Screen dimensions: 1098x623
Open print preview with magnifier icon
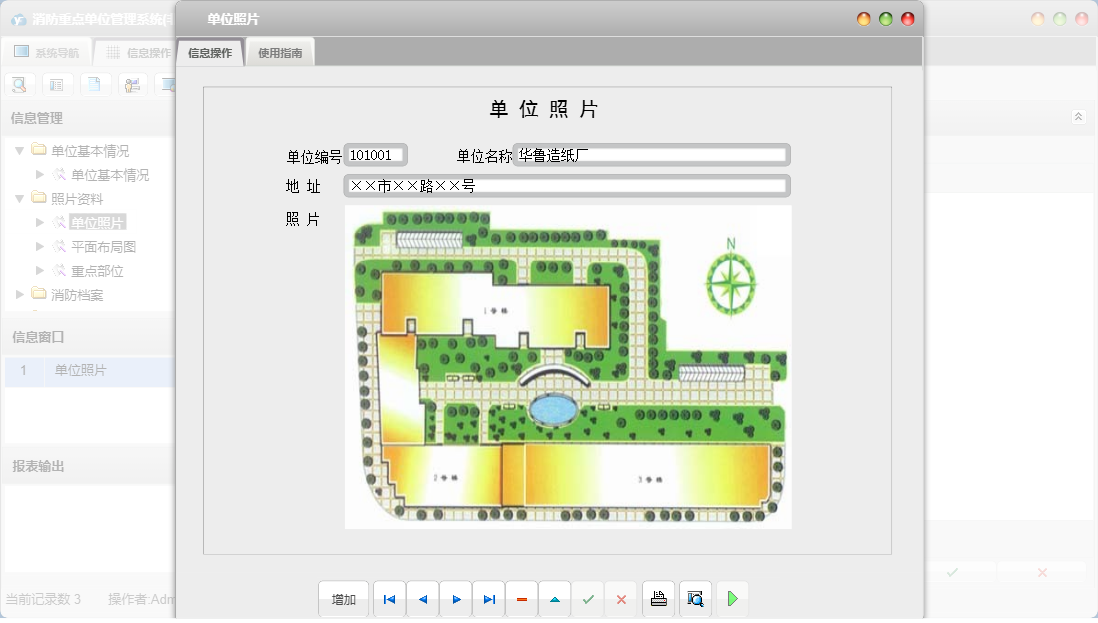pos(695,598)
